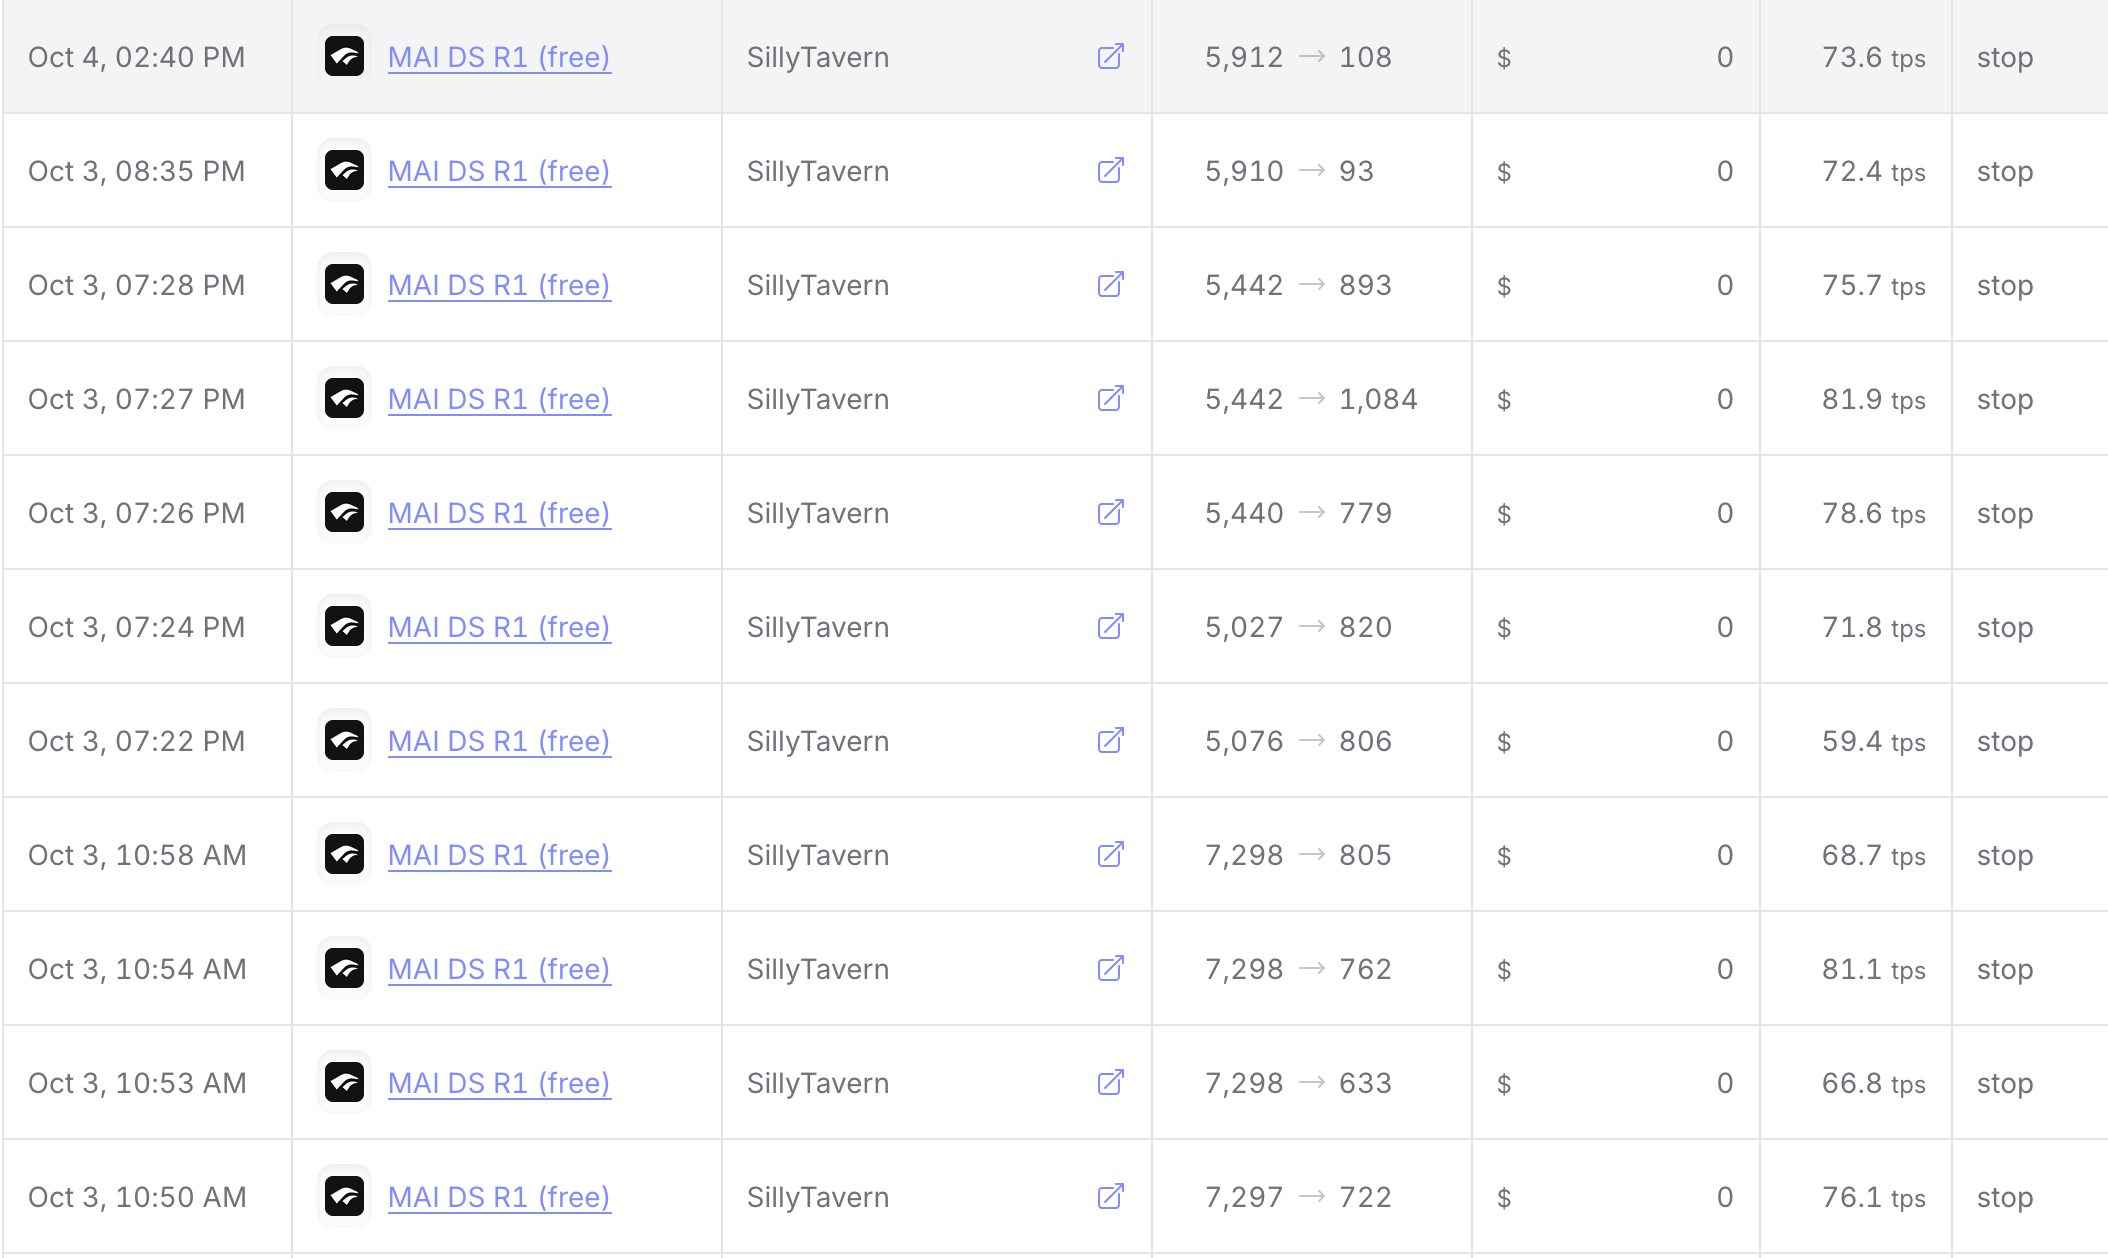
Task: Open external link icon for Oct 4, 02:40 PM row
Action: click(x=1110, y=57)
